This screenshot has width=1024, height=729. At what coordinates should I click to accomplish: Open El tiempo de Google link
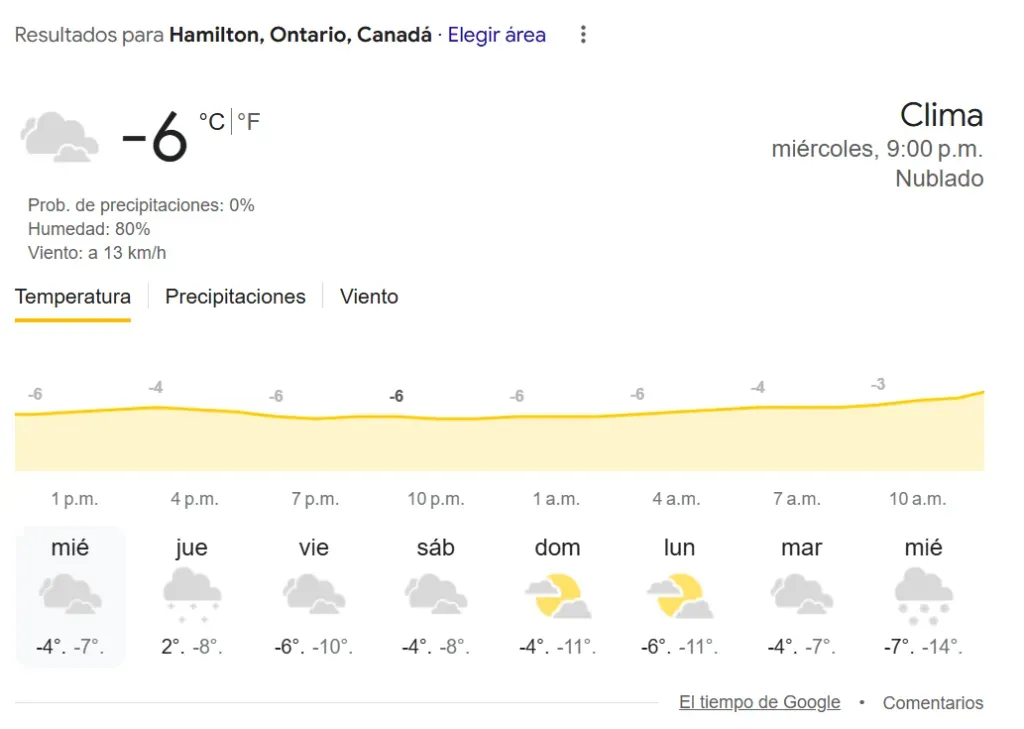pos(759,703)
